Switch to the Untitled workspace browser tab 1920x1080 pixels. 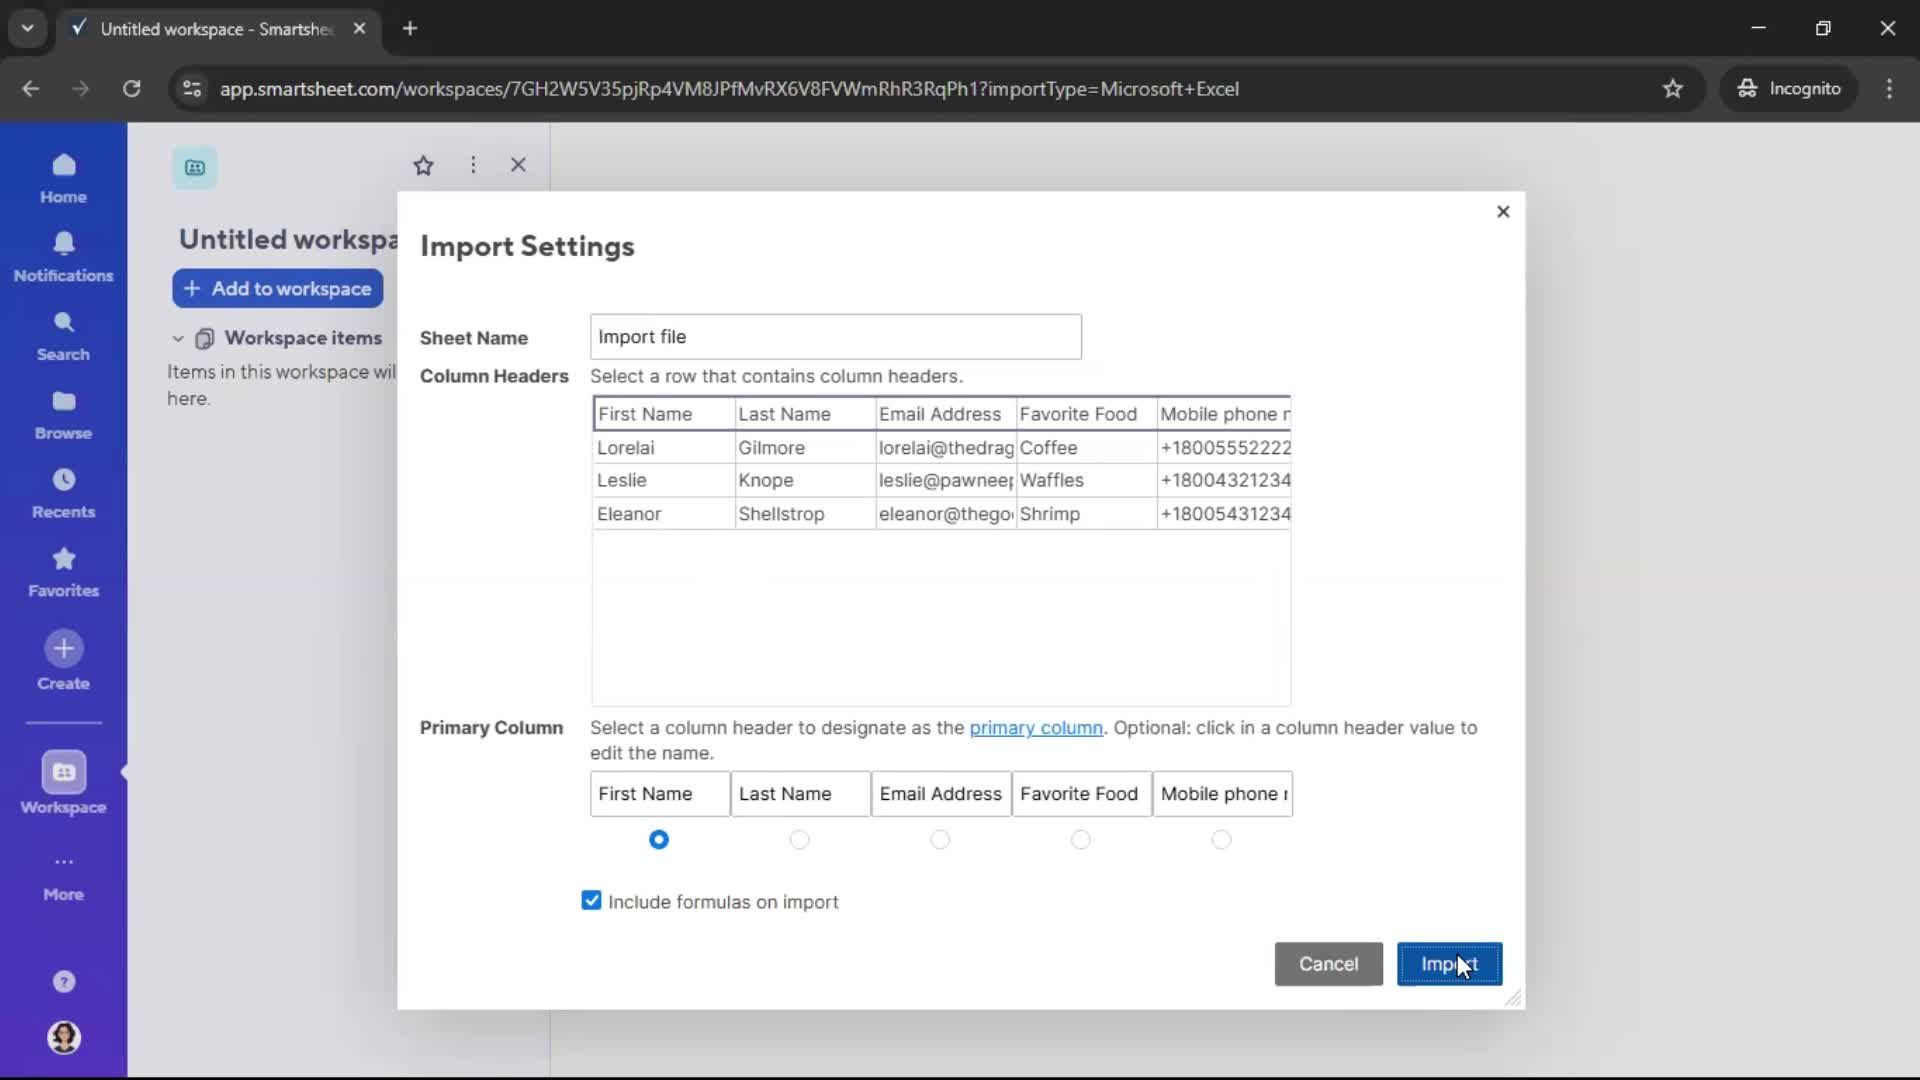[x=200, y=29]
